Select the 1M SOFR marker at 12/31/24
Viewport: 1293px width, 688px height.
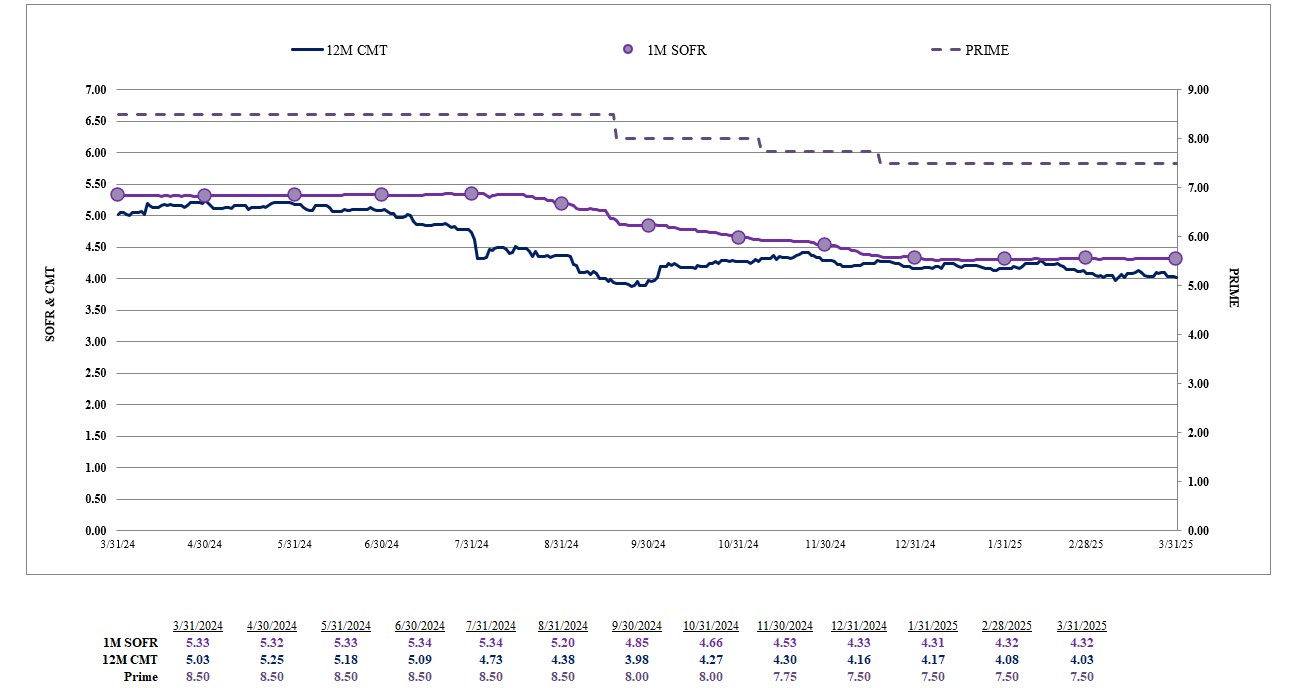point(914,258)
